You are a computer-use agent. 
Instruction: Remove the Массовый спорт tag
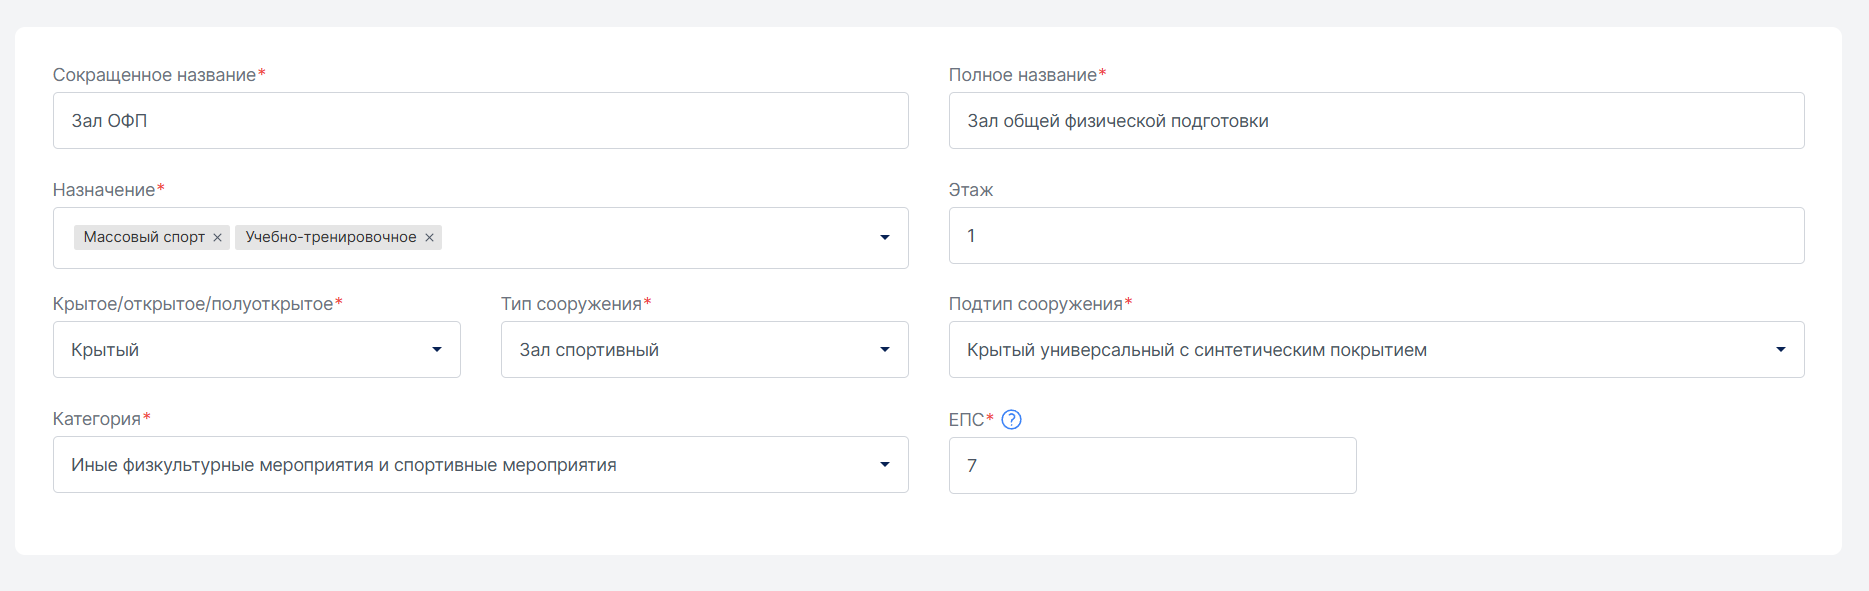pos(217,238)
